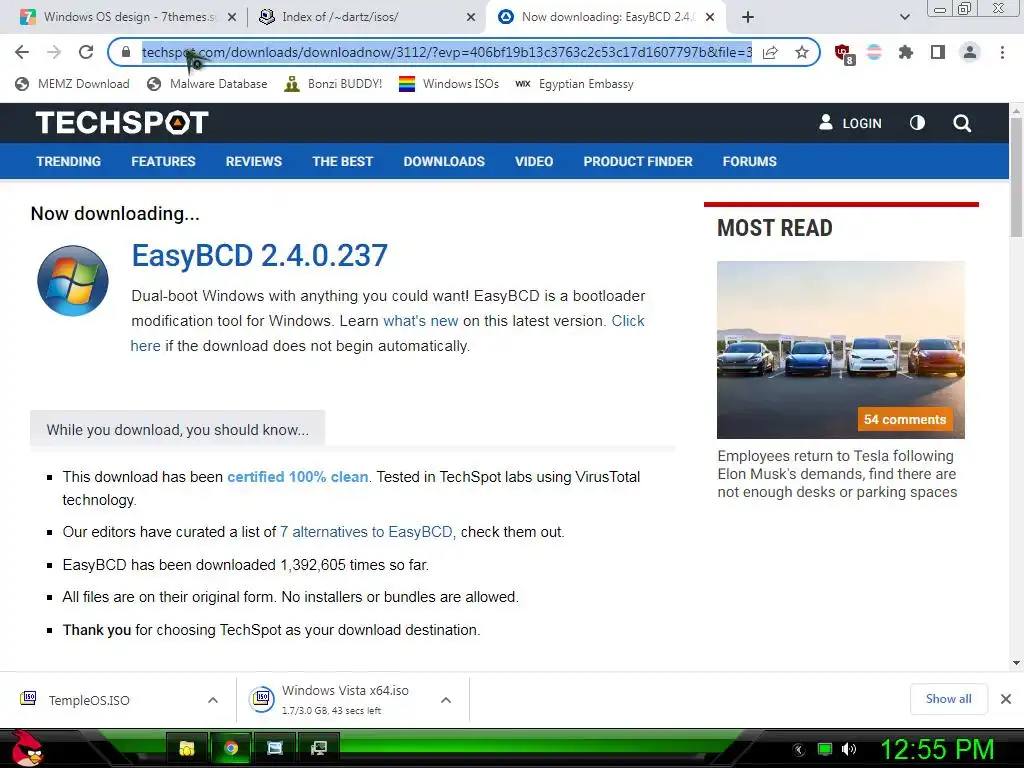Open the Tesla cars article thumbnail
This screenshot has width=1024, height=768.
840,350
